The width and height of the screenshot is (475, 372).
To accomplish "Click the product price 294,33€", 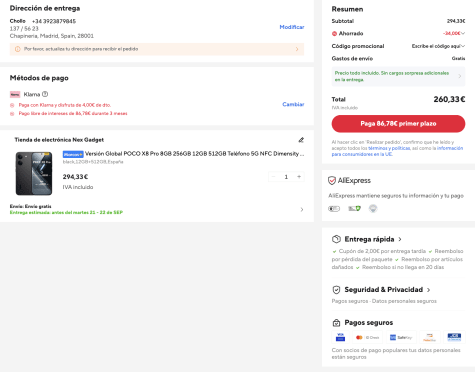I will [75, 177].
